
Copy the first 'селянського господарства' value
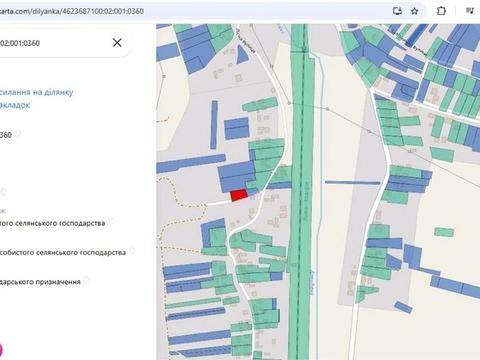coord(111,221)
